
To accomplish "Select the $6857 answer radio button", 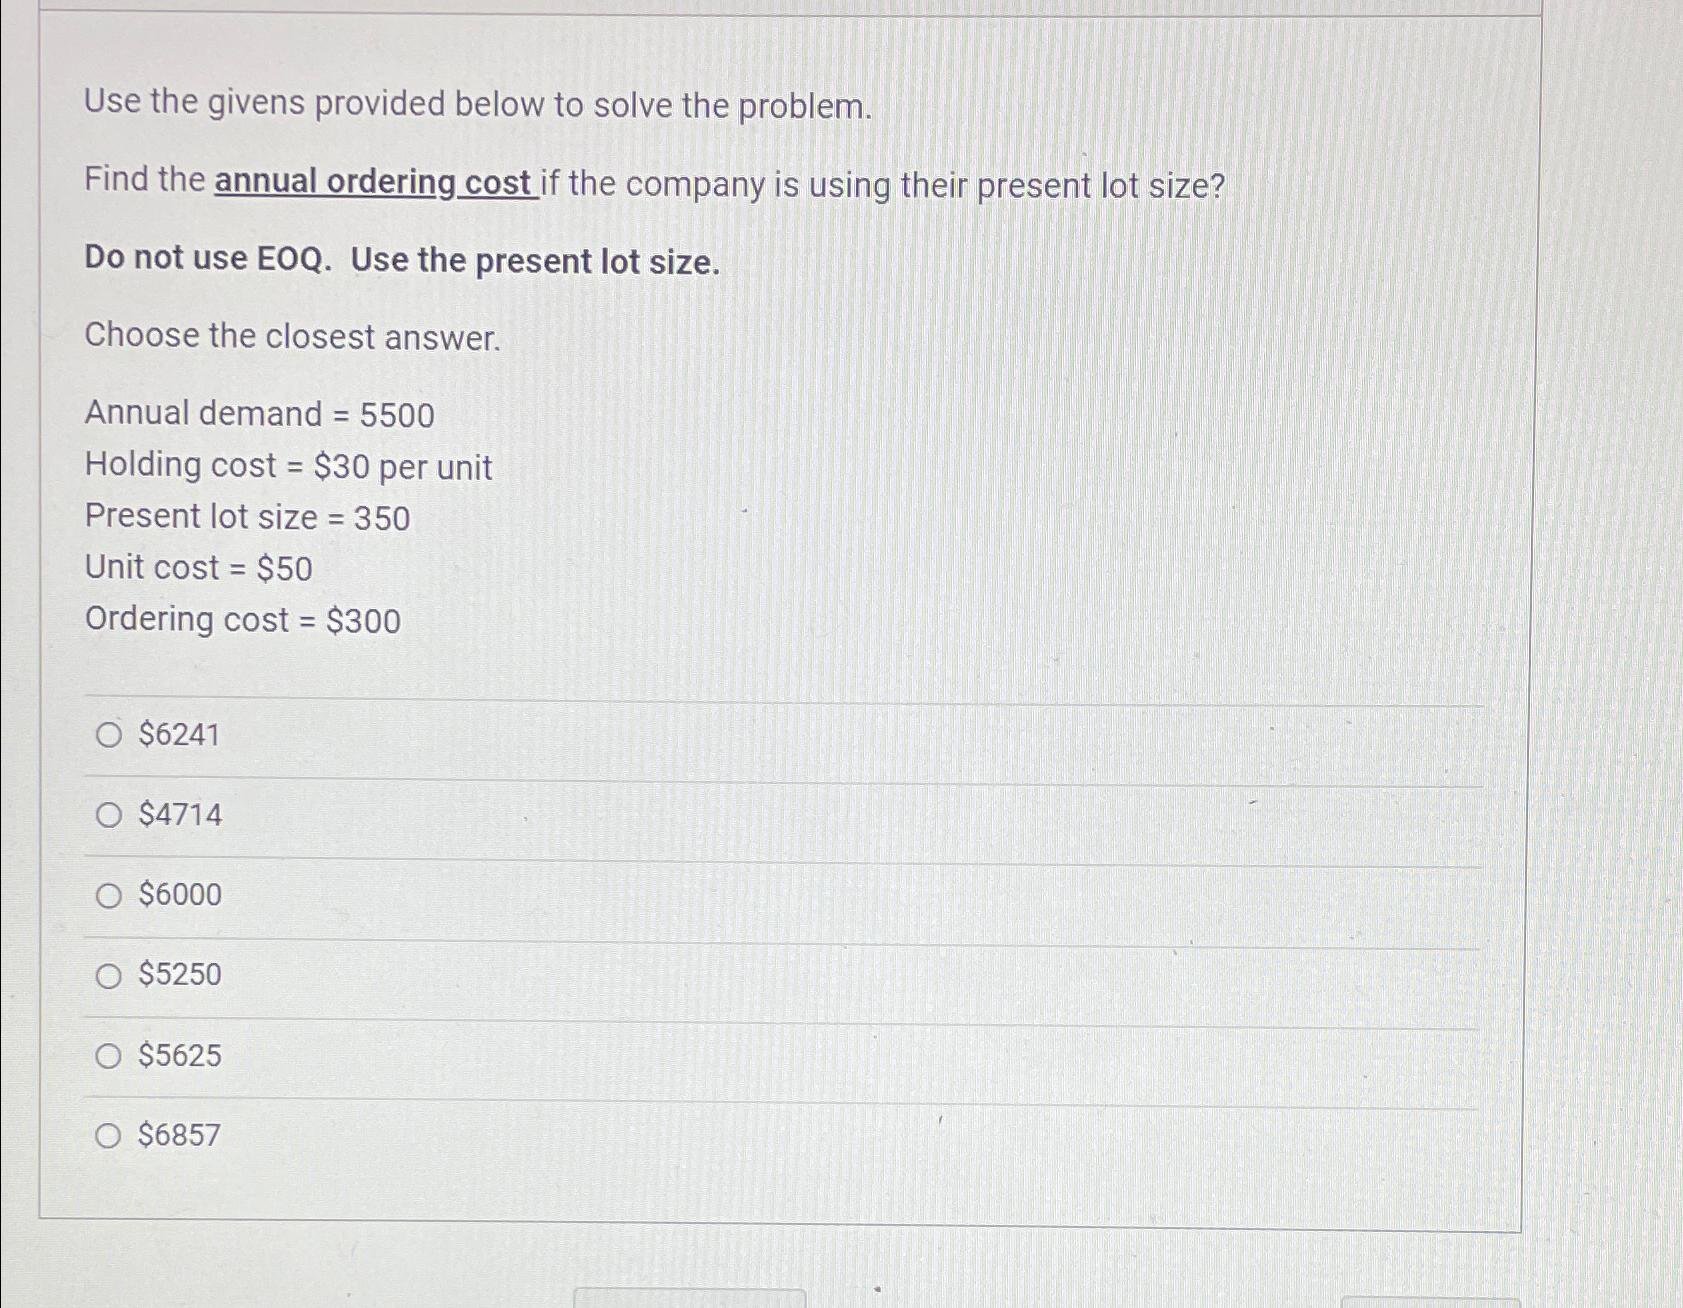I will 110,1136.
